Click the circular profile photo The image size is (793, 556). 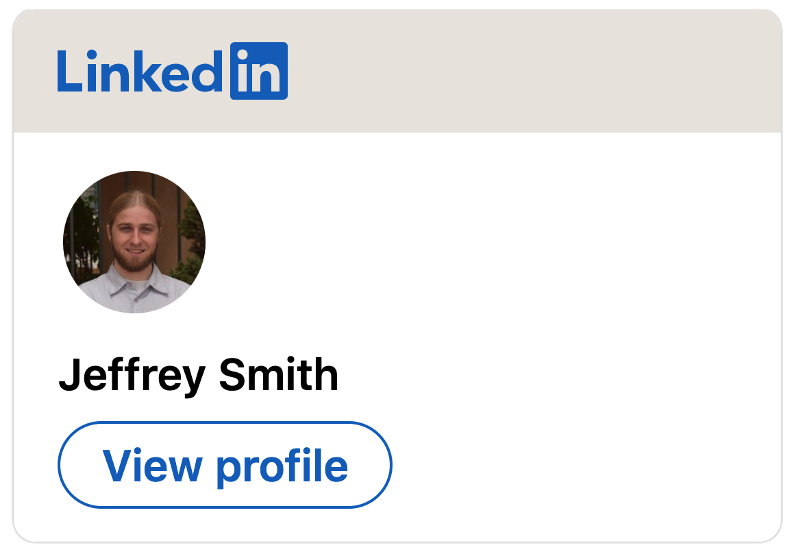(x=134, y=242)
